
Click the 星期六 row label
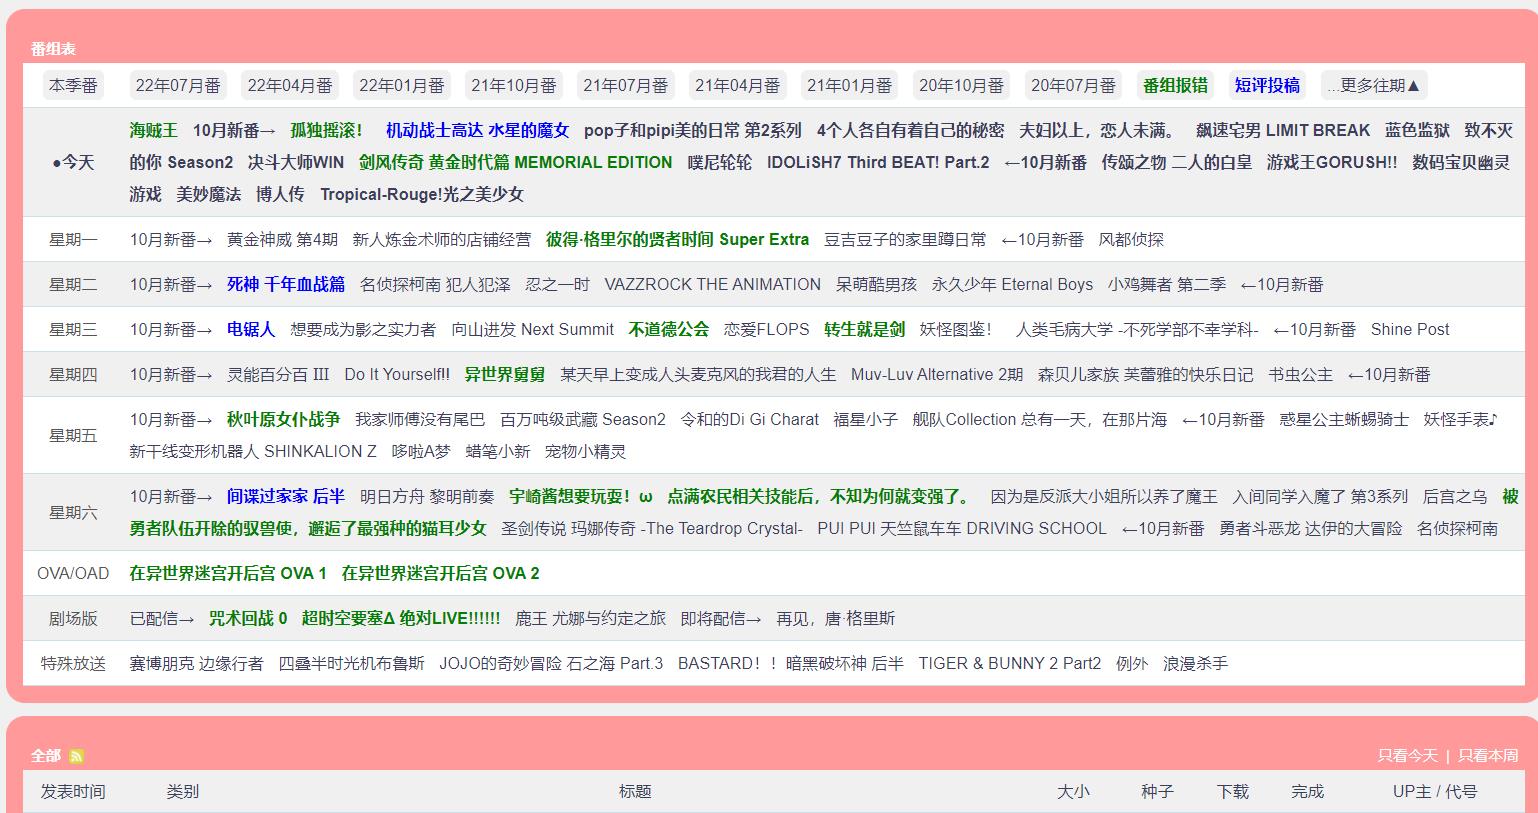tap(74, 512)
